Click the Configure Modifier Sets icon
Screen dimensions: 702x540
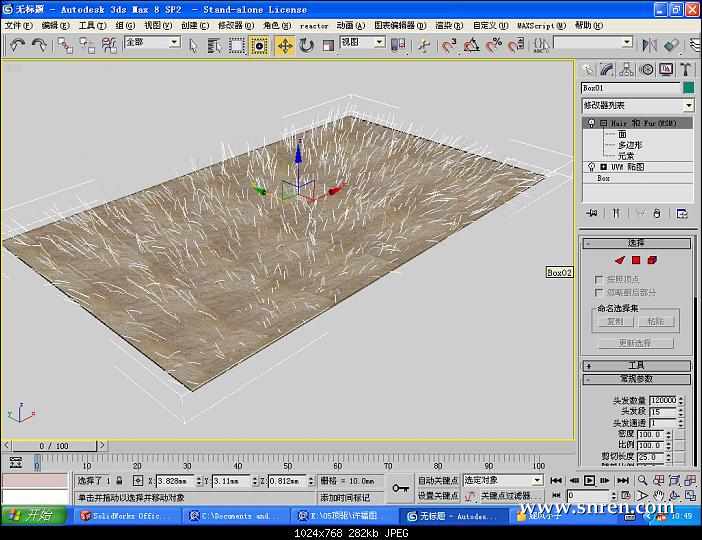tap(682, 213)
